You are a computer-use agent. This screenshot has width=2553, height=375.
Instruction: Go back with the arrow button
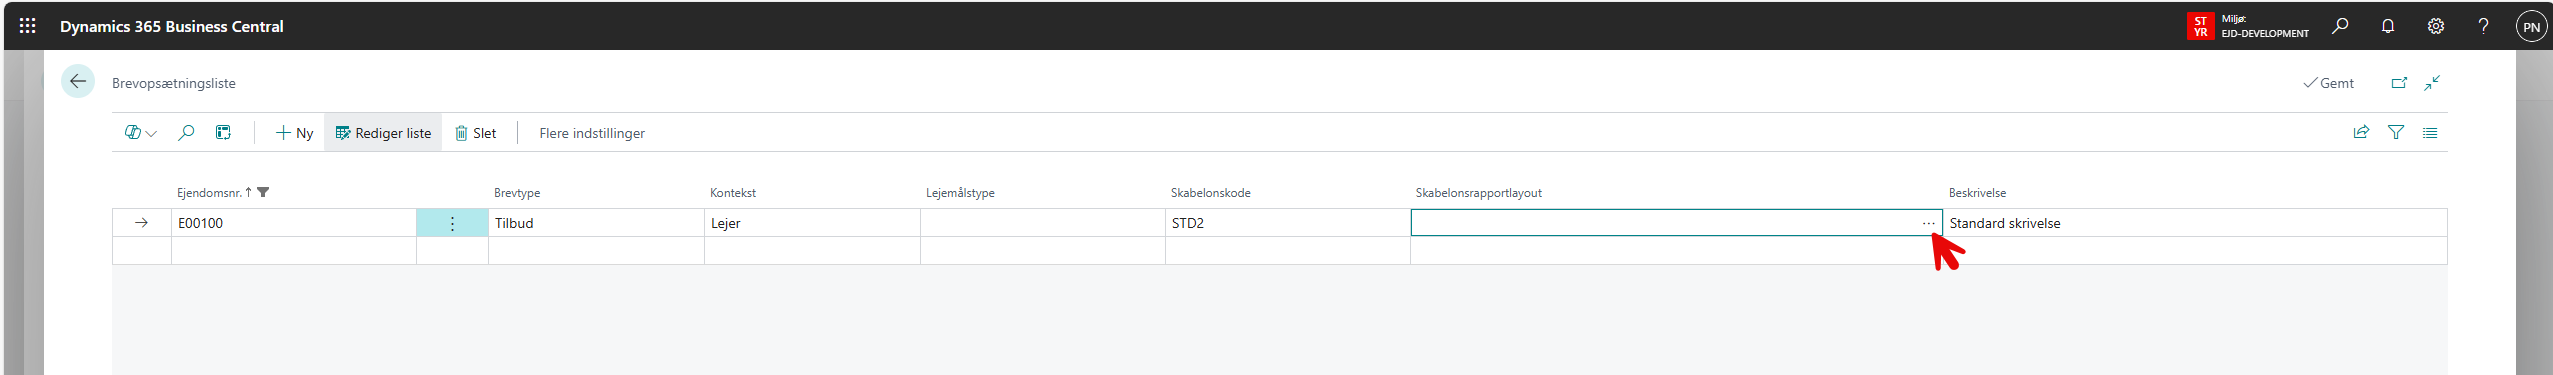coord(78,82)
